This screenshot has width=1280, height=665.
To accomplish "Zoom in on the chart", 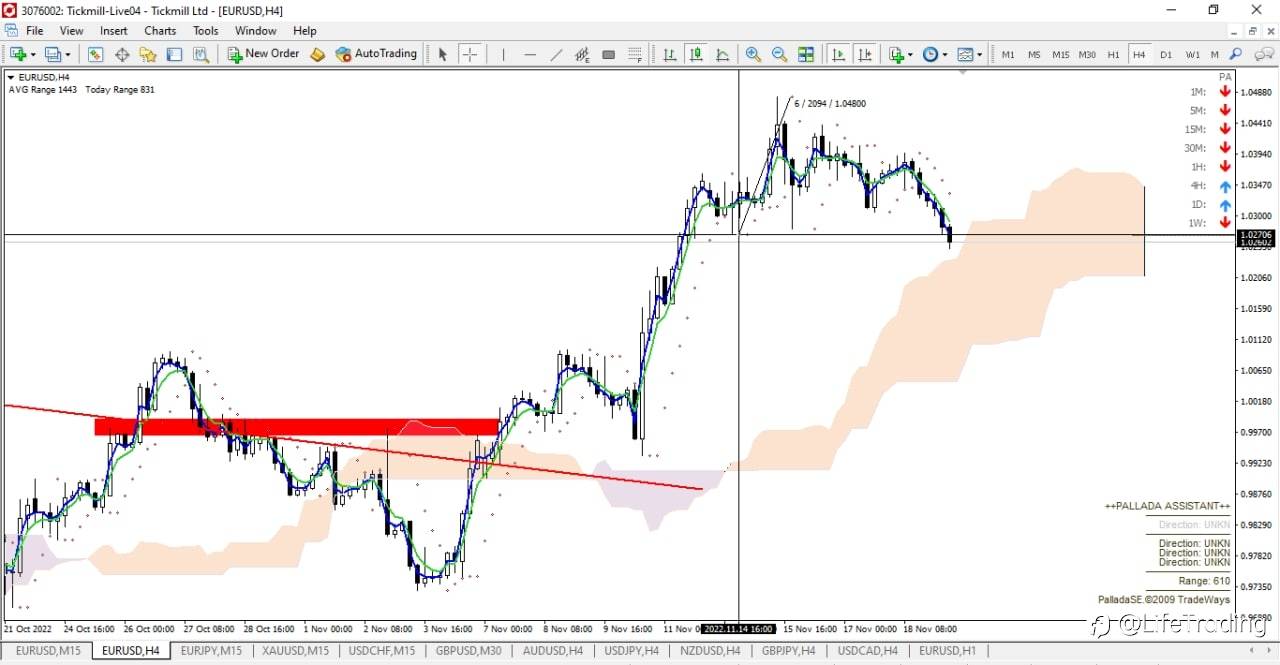I will pos(753,54).
